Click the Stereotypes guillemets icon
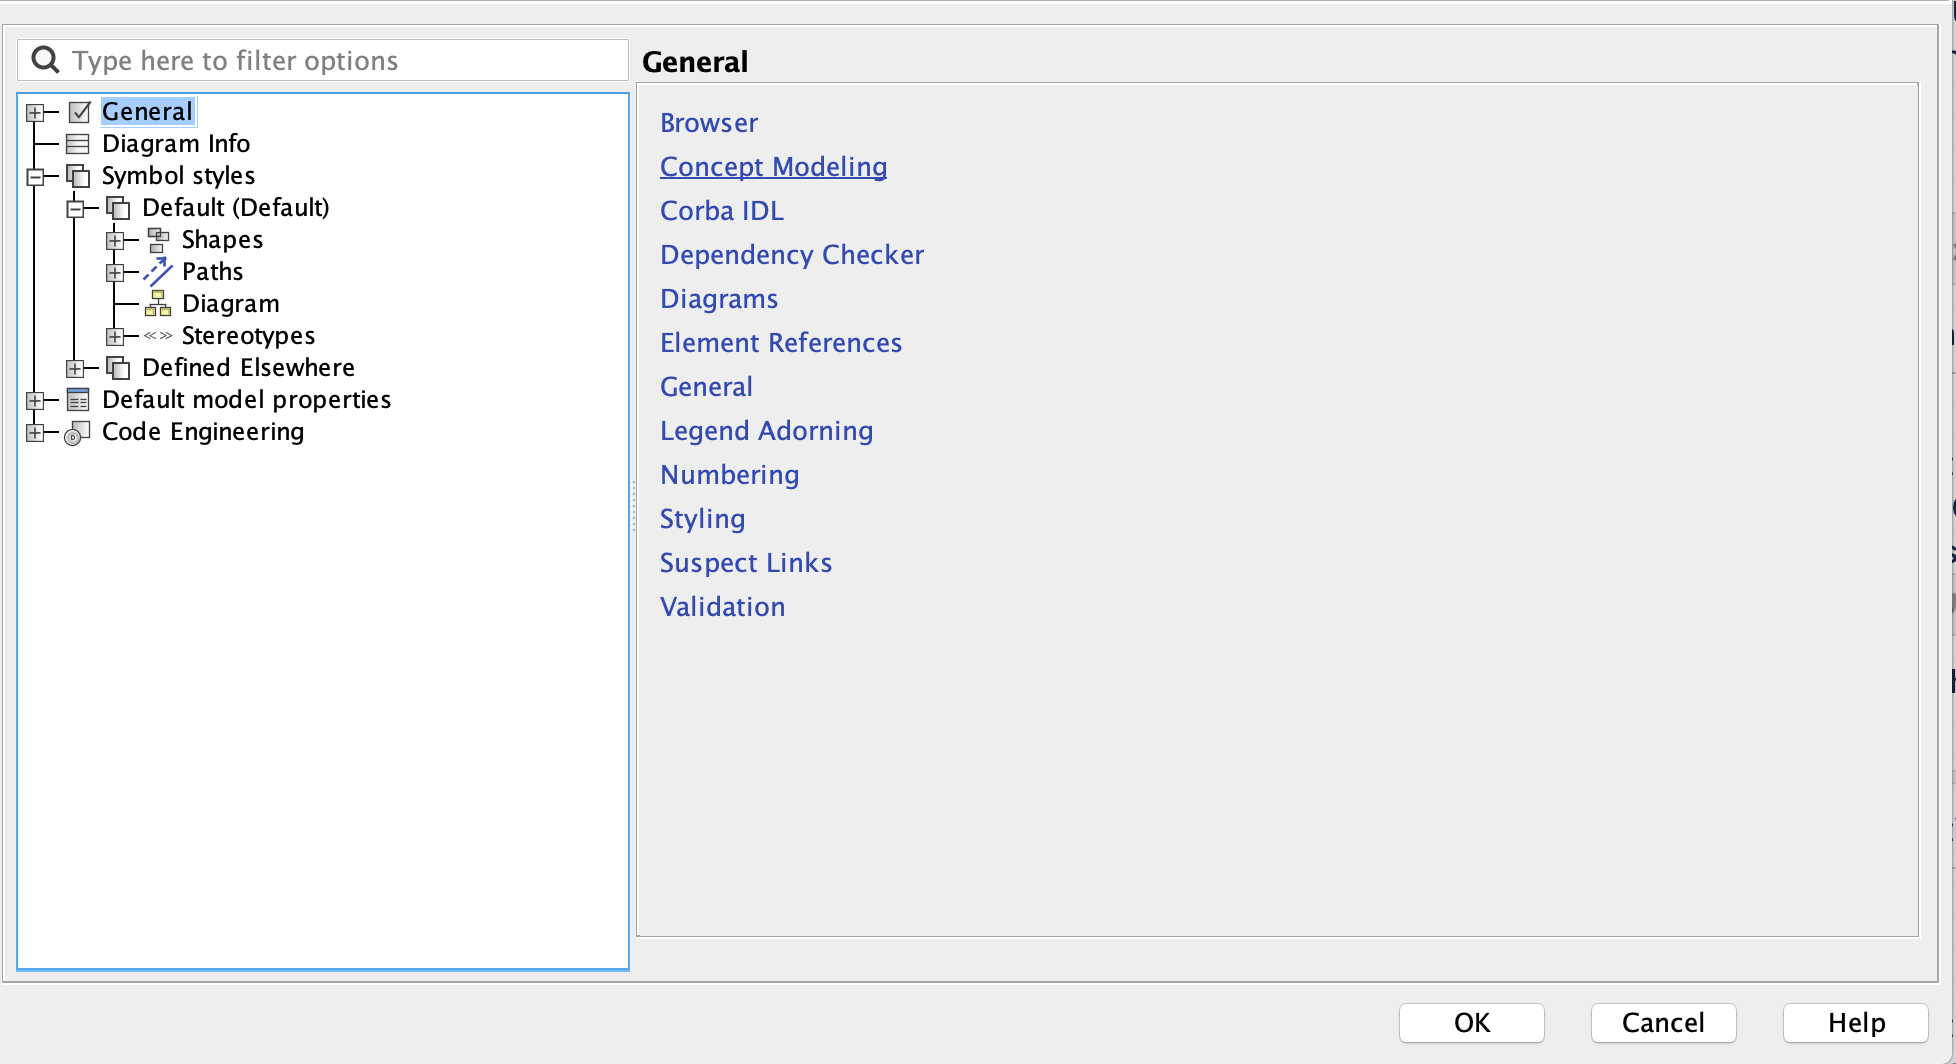Viewport: 1956px width, 1064px height. click(x=158, y=336)
